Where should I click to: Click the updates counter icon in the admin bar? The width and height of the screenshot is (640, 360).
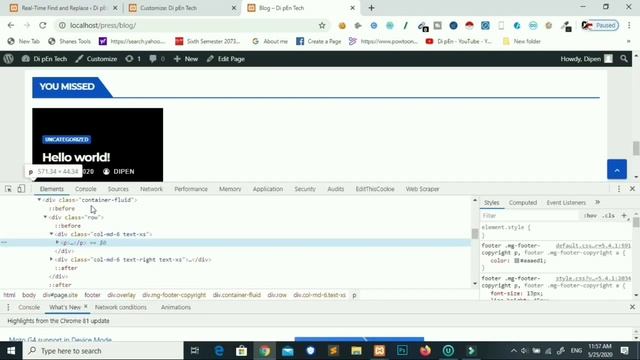coord(133,59)
